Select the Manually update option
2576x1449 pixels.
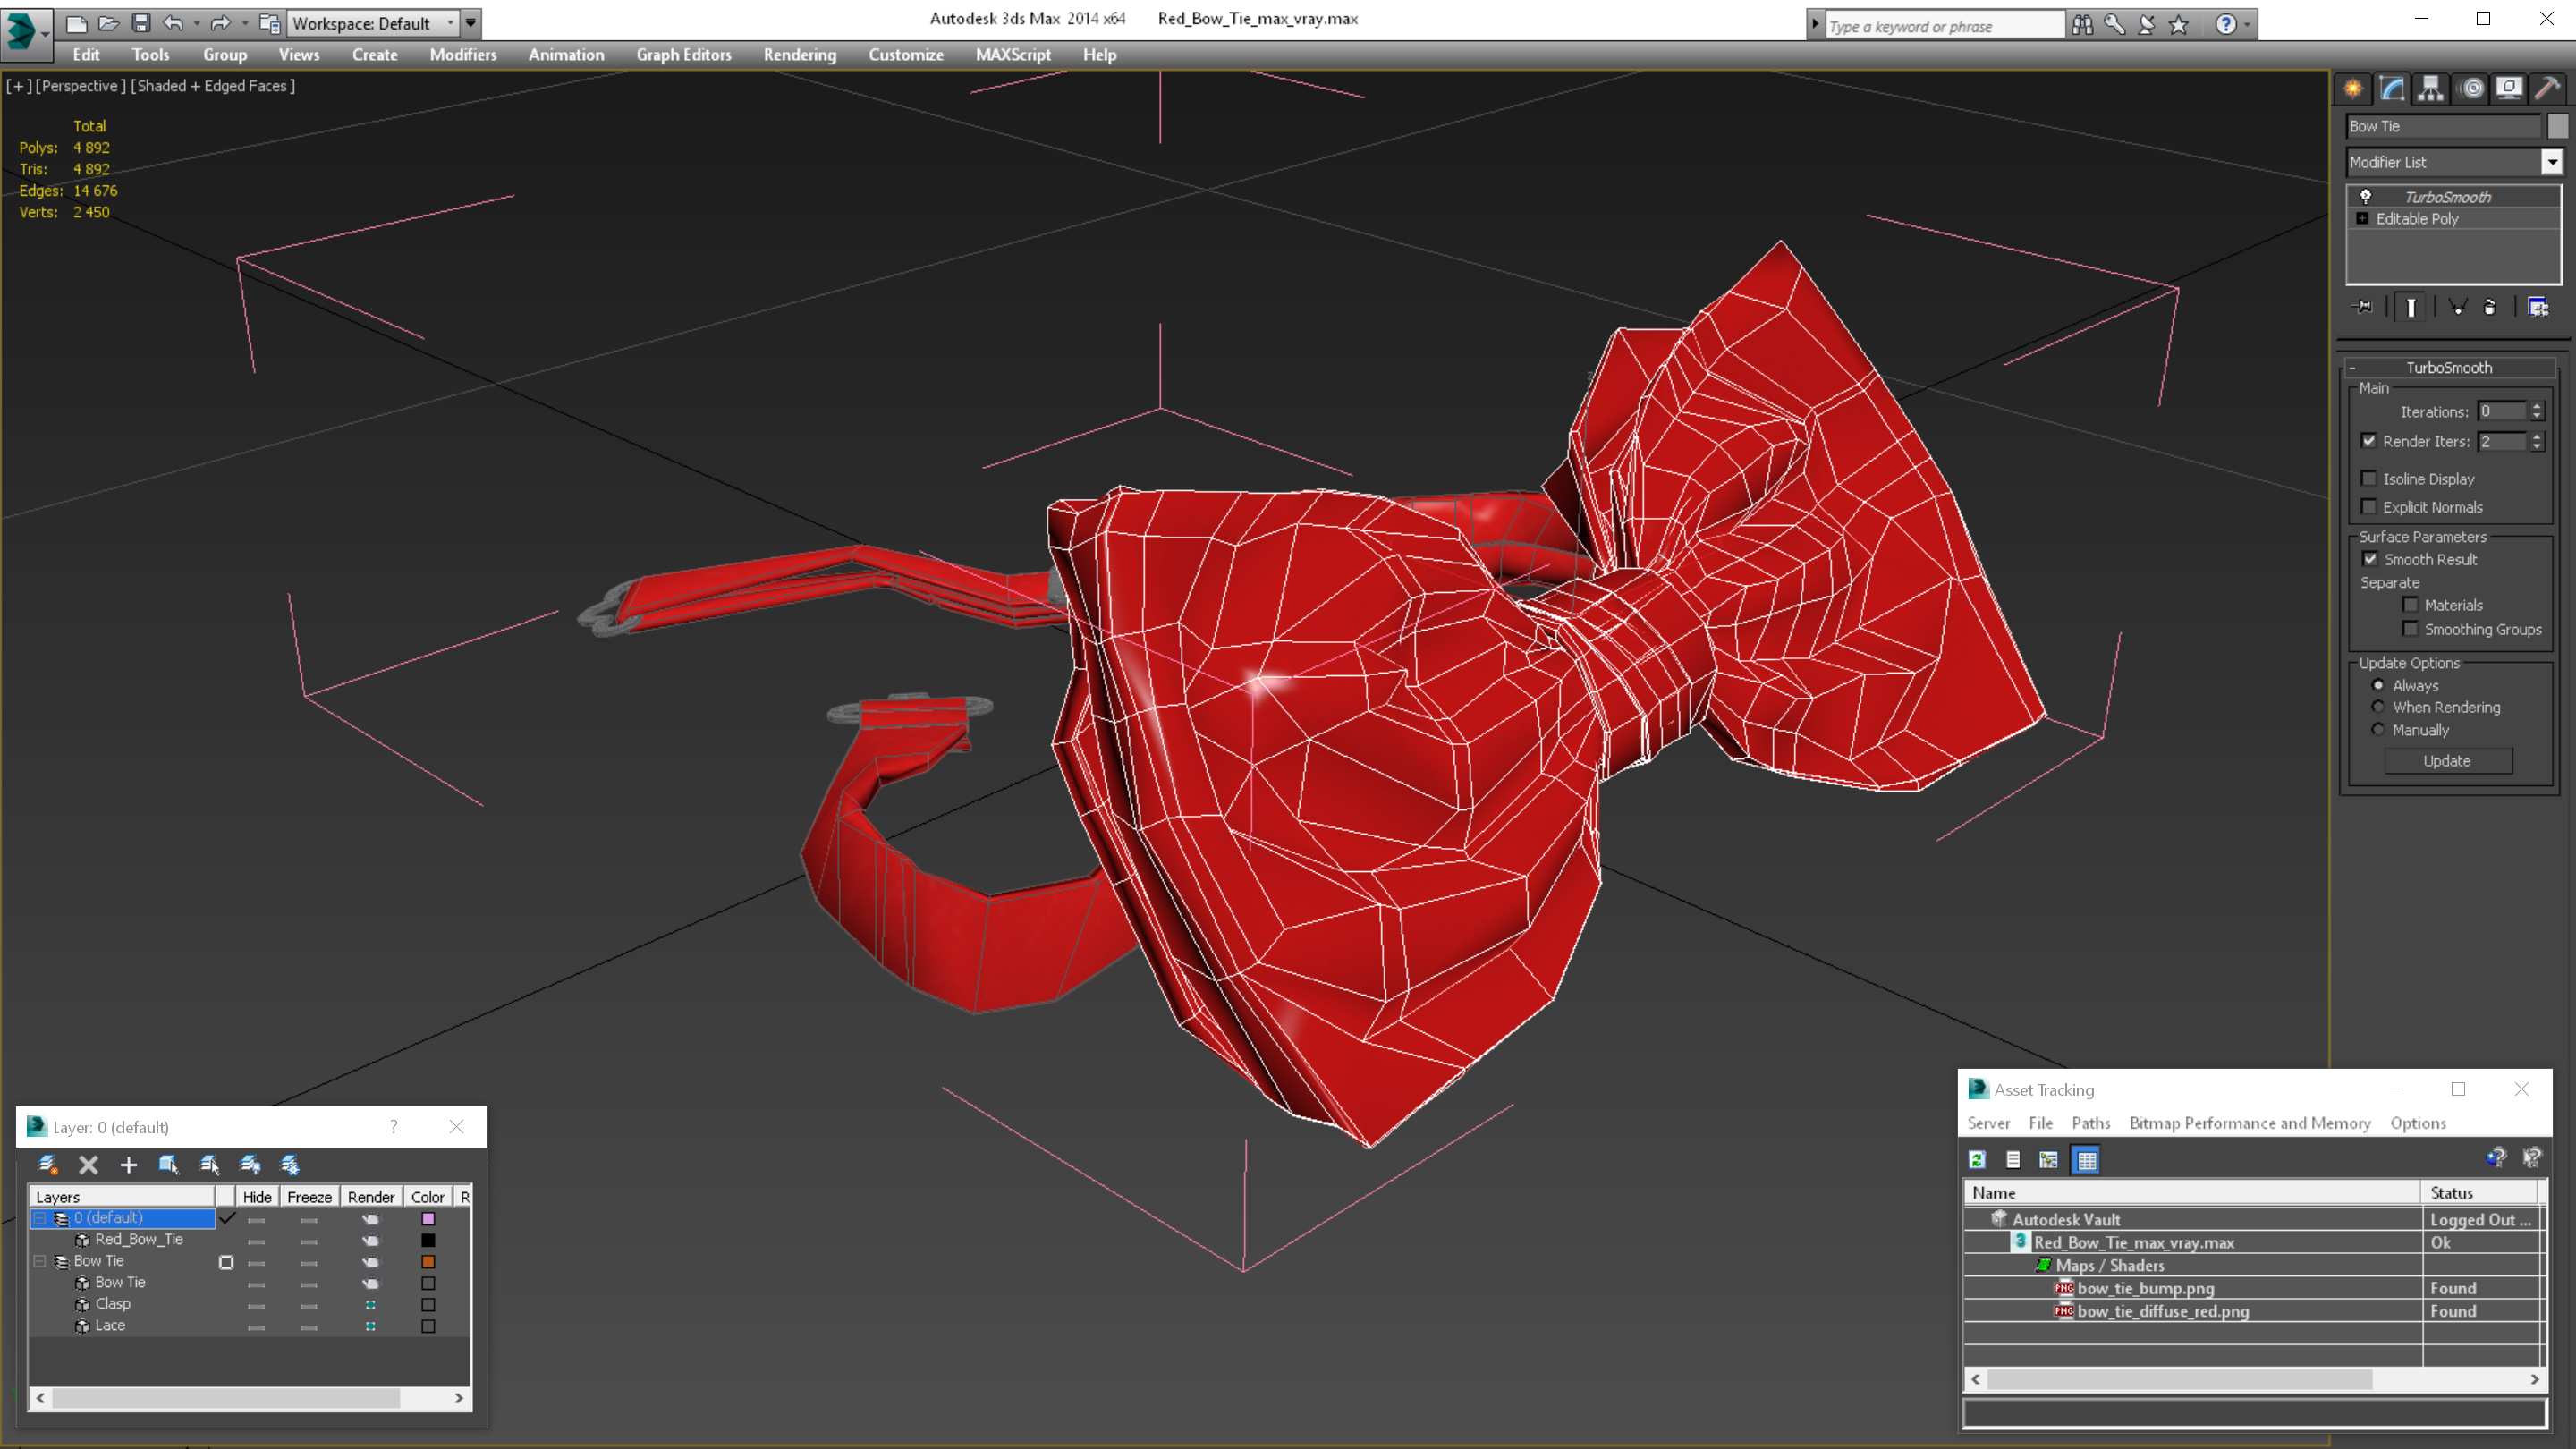tap(2379, 730)
